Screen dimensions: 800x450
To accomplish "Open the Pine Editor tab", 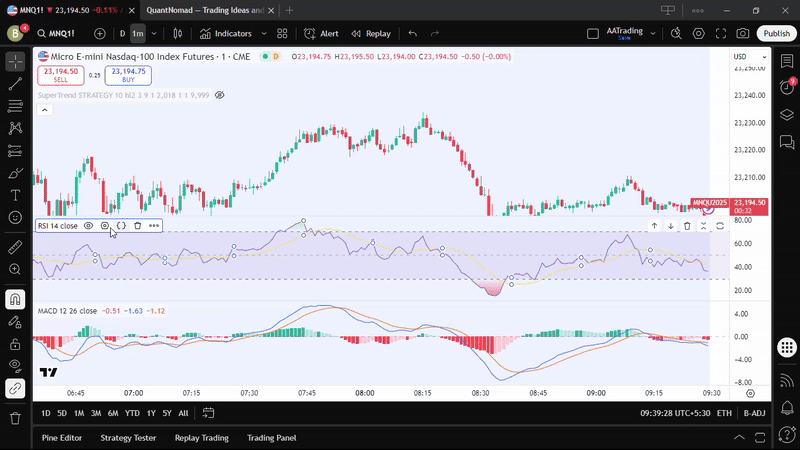I will (62, 438).
